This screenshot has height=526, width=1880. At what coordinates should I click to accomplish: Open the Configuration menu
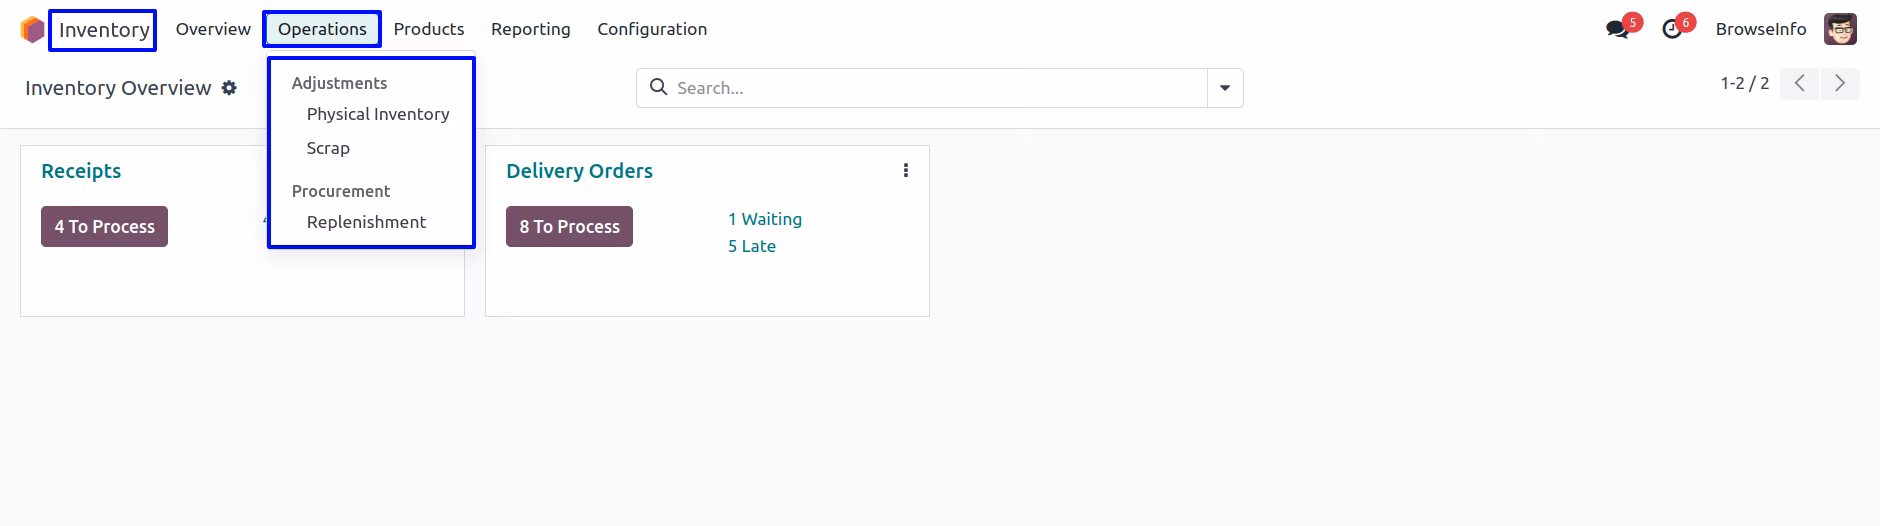pyautogui.click(x=652, y=29)
